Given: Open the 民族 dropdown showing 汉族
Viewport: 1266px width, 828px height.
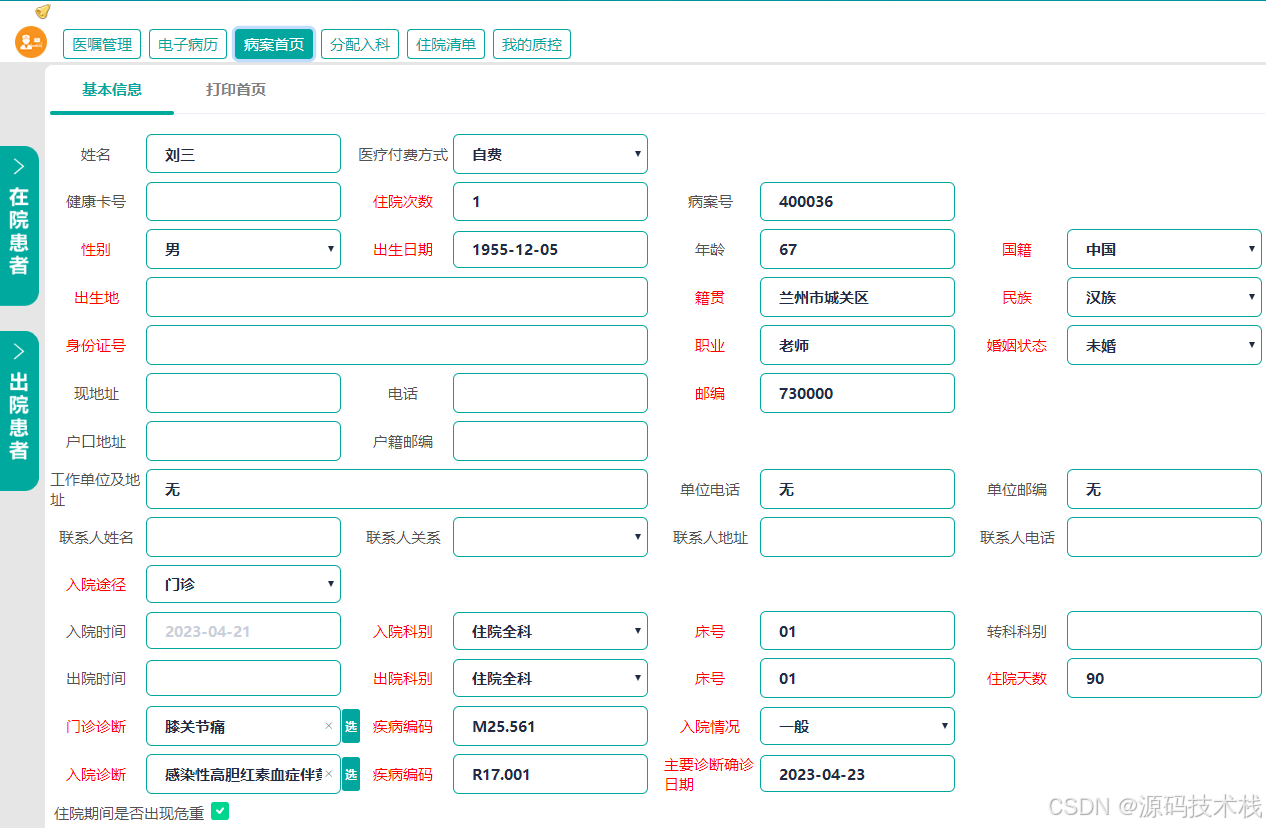Looking at the screenshot, I should click(1164, 297).
